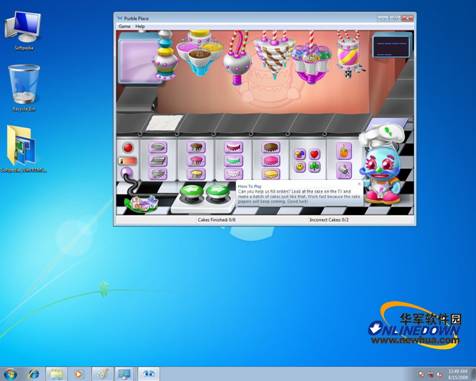Pick the chocolate batter cake layer

click(196, 147)
